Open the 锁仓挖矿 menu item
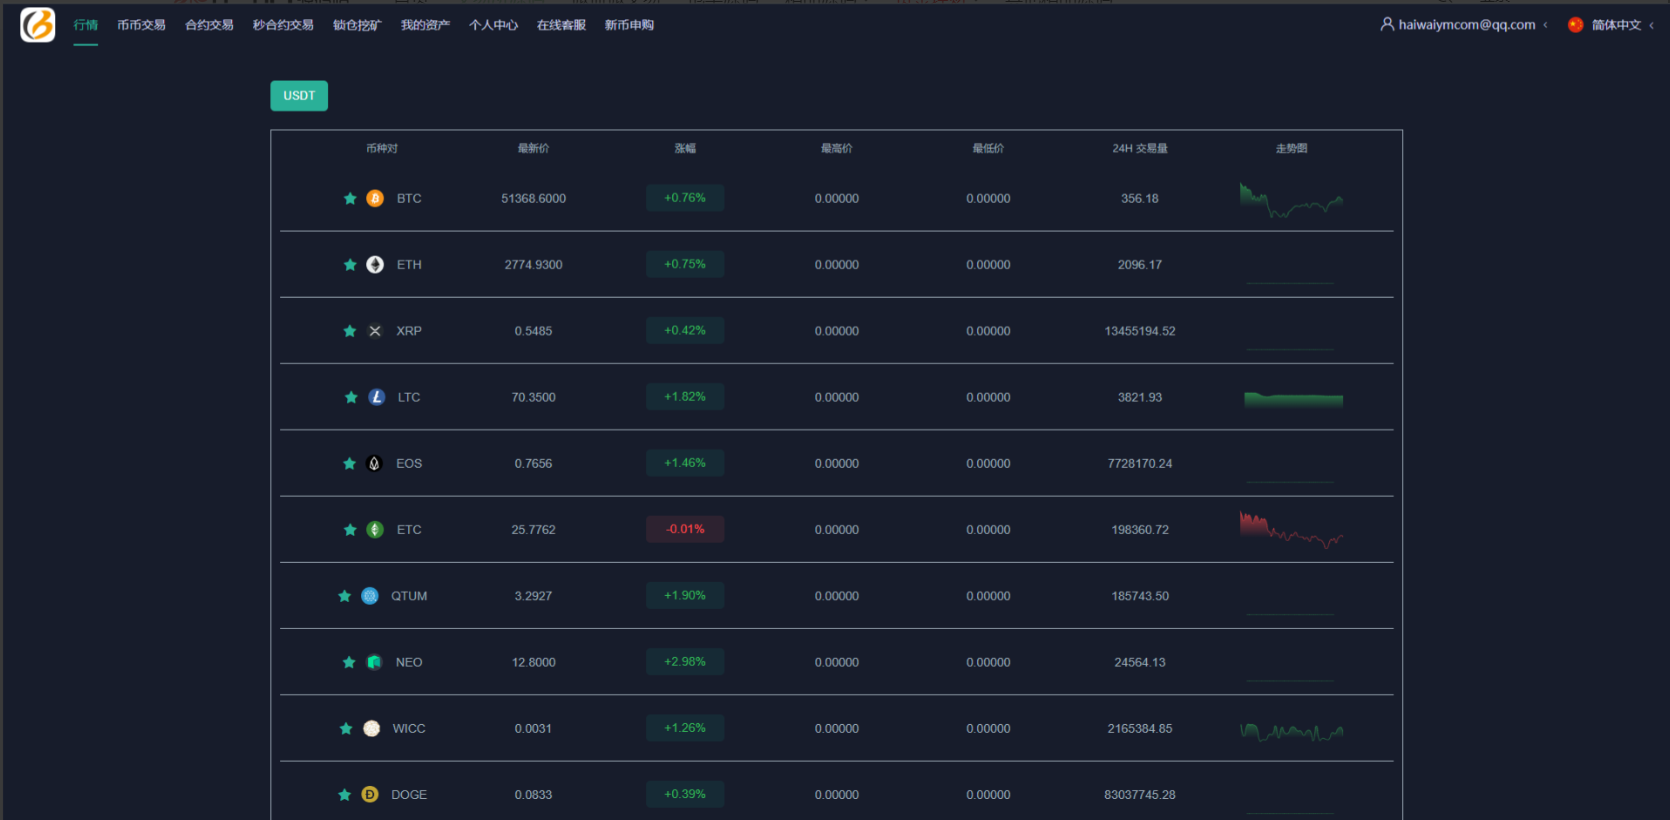The width and height of the screenshot is (1670, 820). coord(357,25)
